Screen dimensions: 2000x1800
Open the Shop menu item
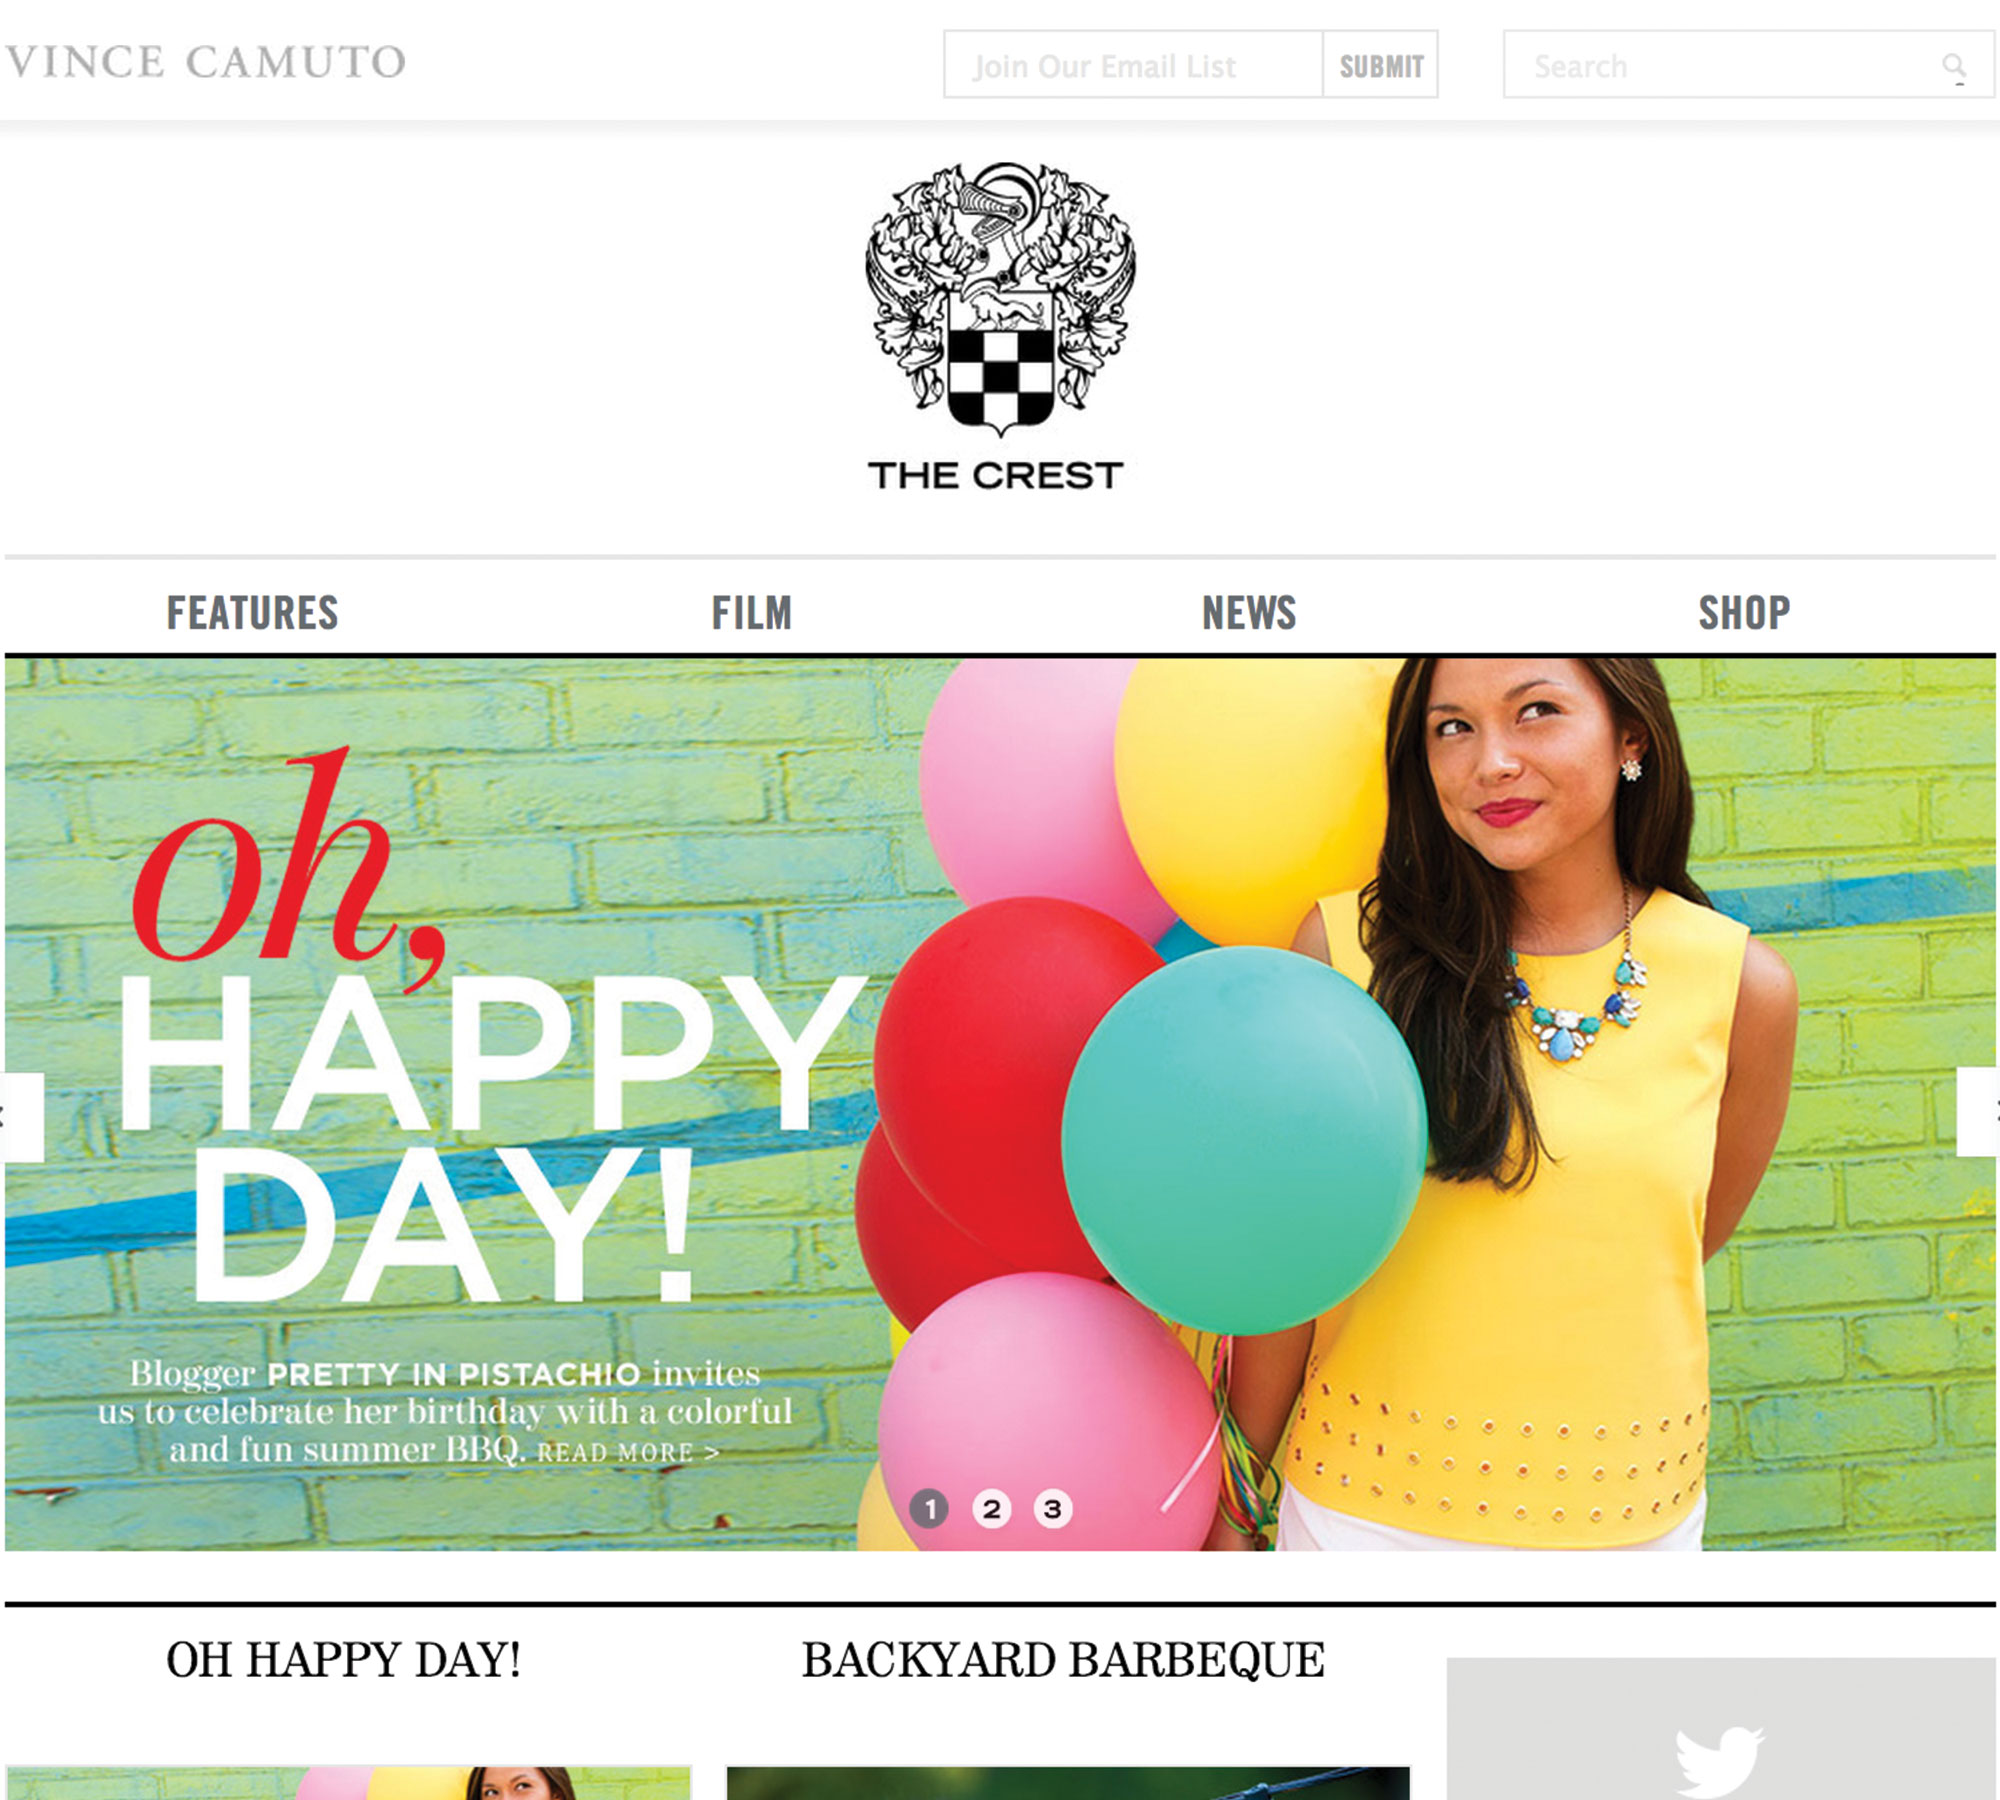[x=1744, y=613]
